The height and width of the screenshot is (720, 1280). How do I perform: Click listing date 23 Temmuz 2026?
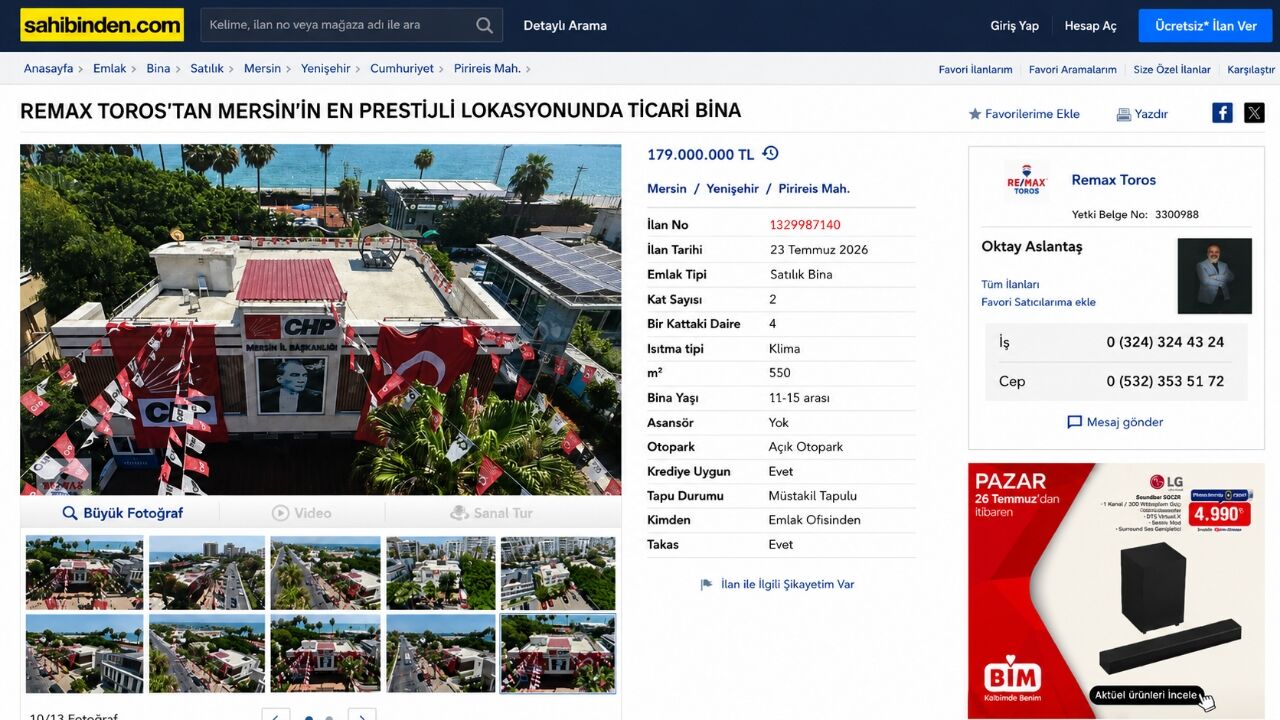819,250
